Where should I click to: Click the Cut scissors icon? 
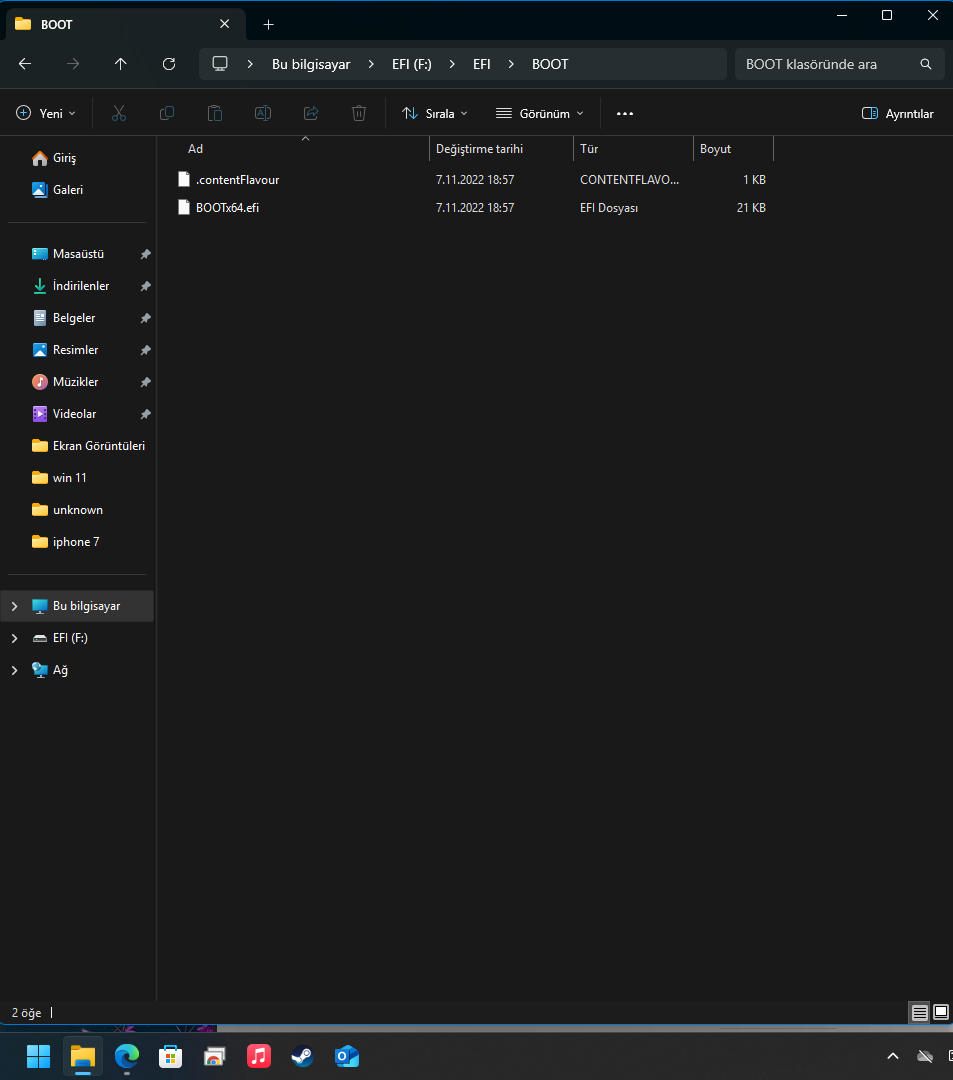[x=119, y=114]
